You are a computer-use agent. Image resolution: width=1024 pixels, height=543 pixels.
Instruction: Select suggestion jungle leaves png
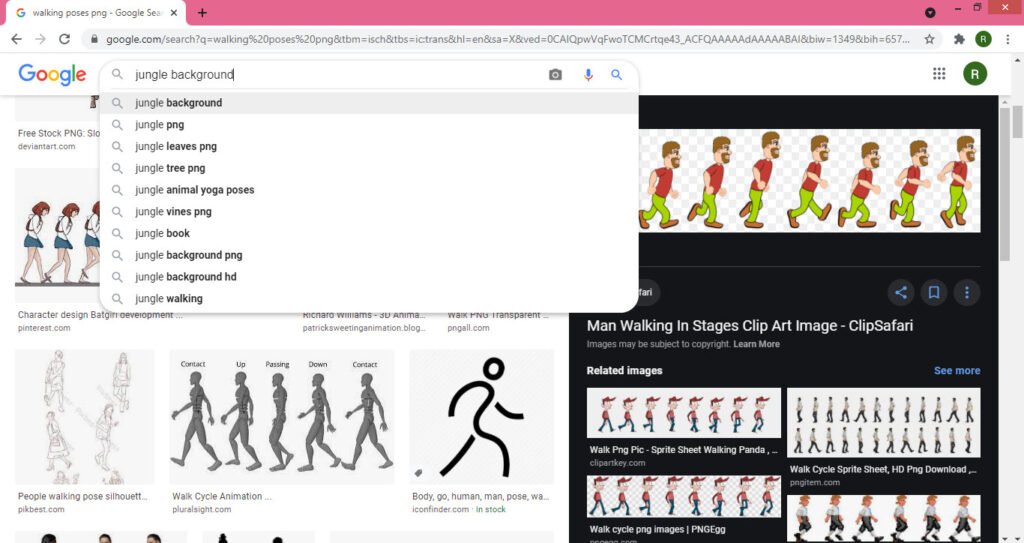tap(369, 146)
